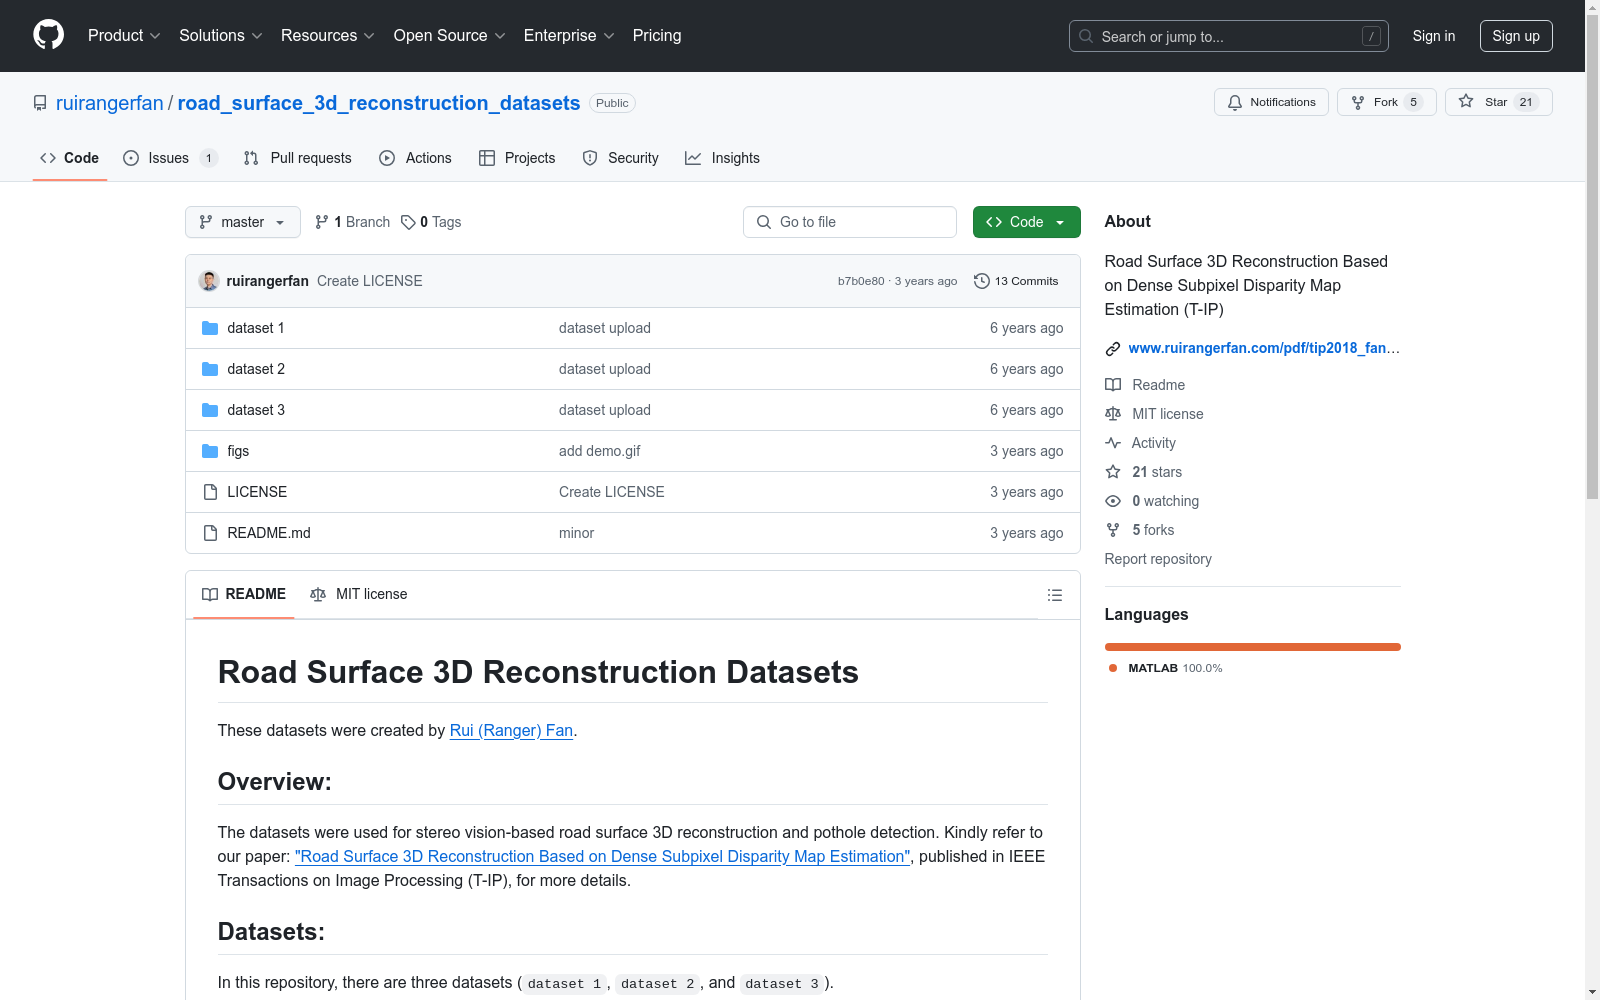Switch to the Issues tab
This screenshot has height=1000, width=1600.
[170, 158]
